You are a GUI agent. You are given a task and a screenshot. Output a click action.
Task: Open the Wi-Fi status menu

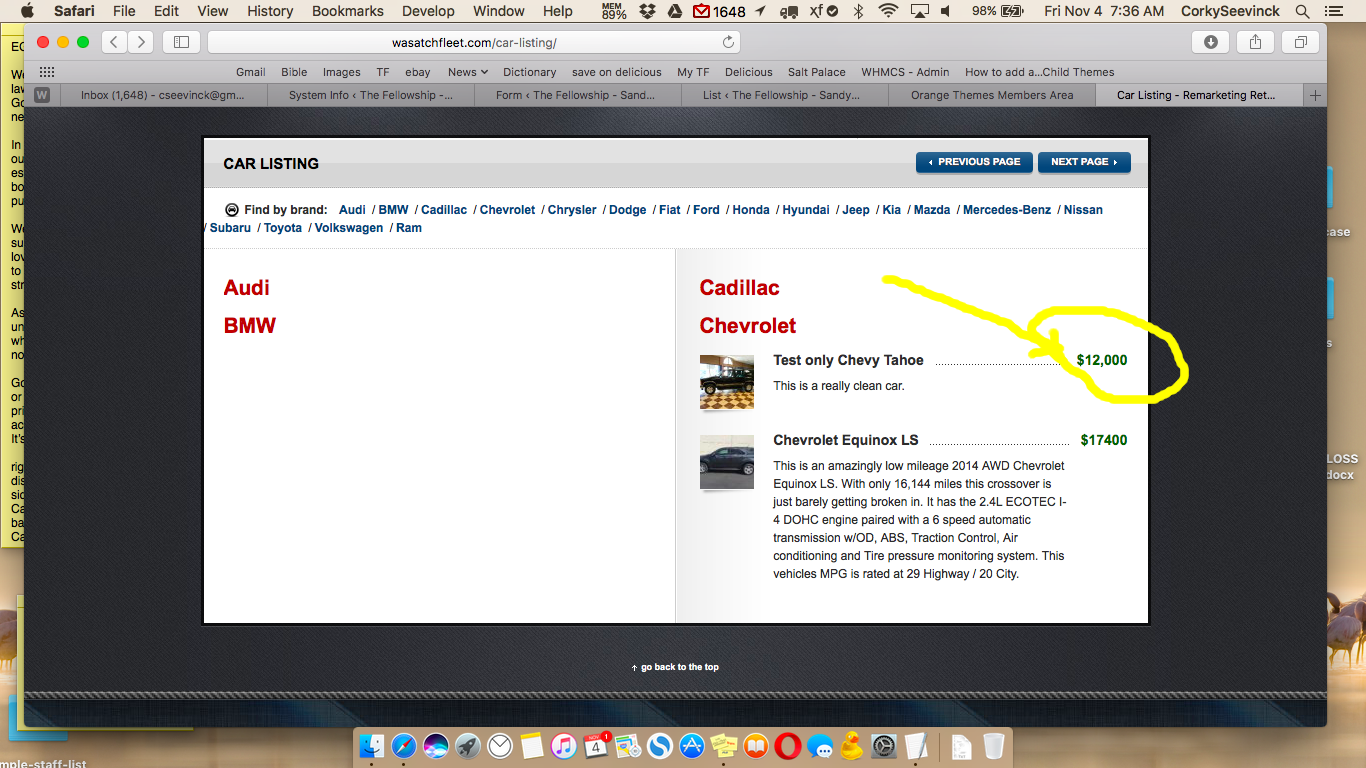pos(888,11)
